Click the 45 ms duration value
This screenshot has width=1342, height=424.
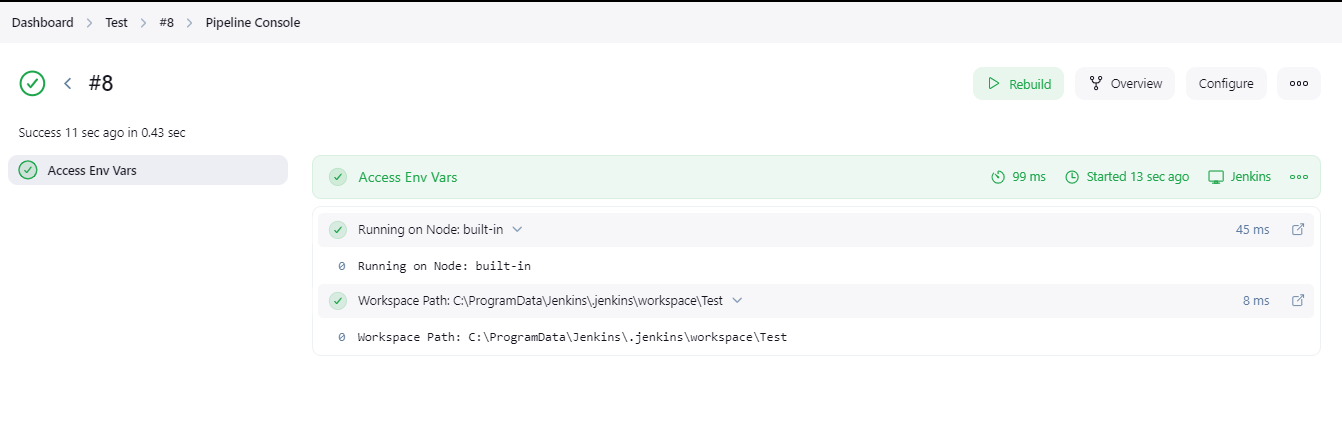pos(1252,229)
